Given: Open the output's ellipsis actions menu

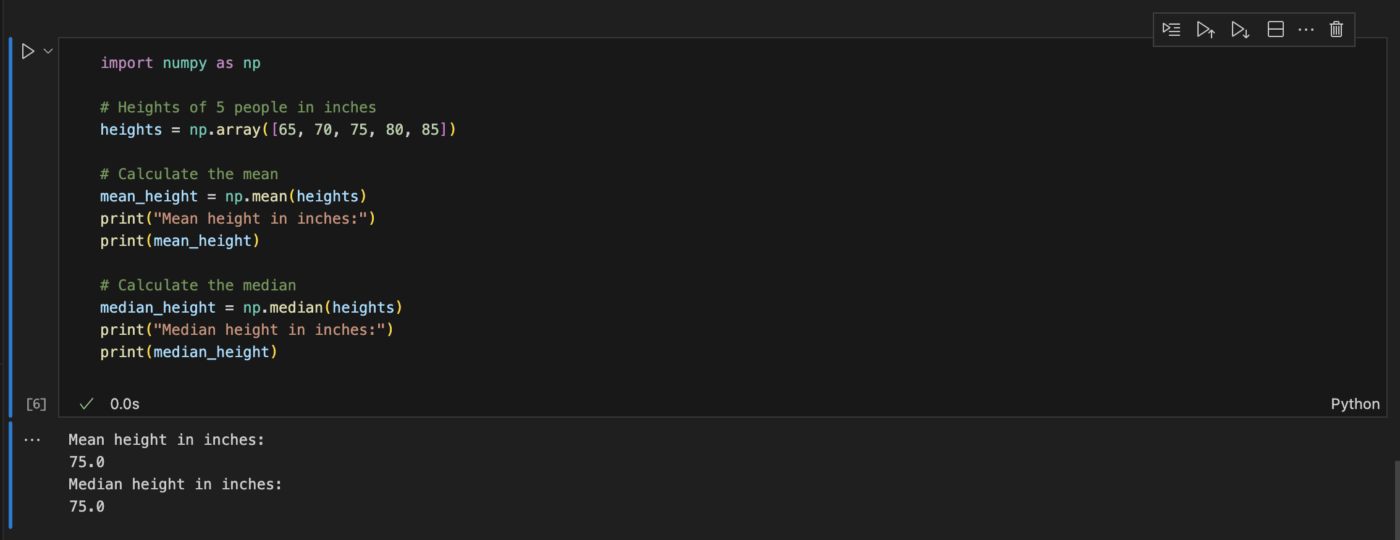Looking at the screenshot, I should pyautogui.click(x=33, y=440).
